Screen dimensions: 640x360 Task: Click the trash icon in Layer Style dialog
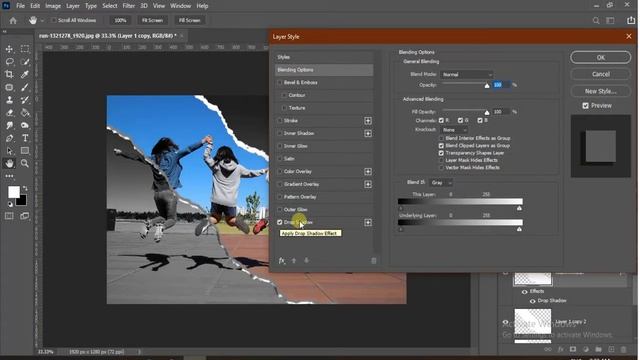tap(373, 260)
